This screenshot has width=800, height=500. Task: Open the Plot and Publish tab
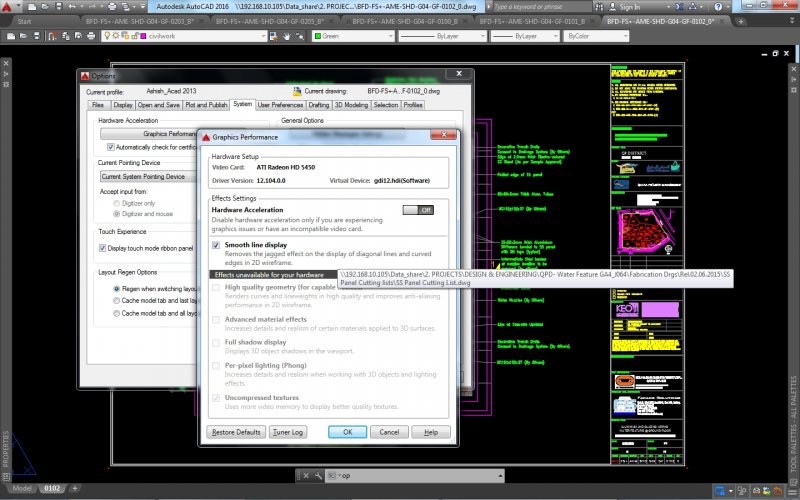point(206,105)
